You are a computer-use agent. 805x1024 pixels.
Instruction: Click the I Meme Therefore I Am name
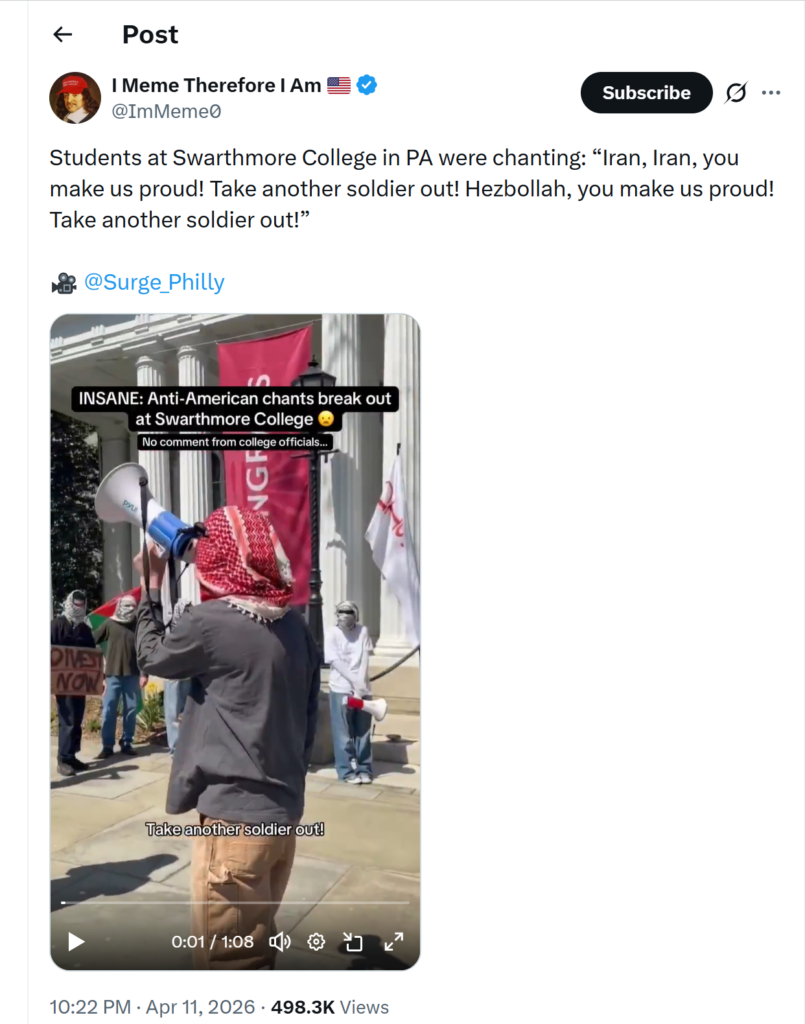point(216,86)
